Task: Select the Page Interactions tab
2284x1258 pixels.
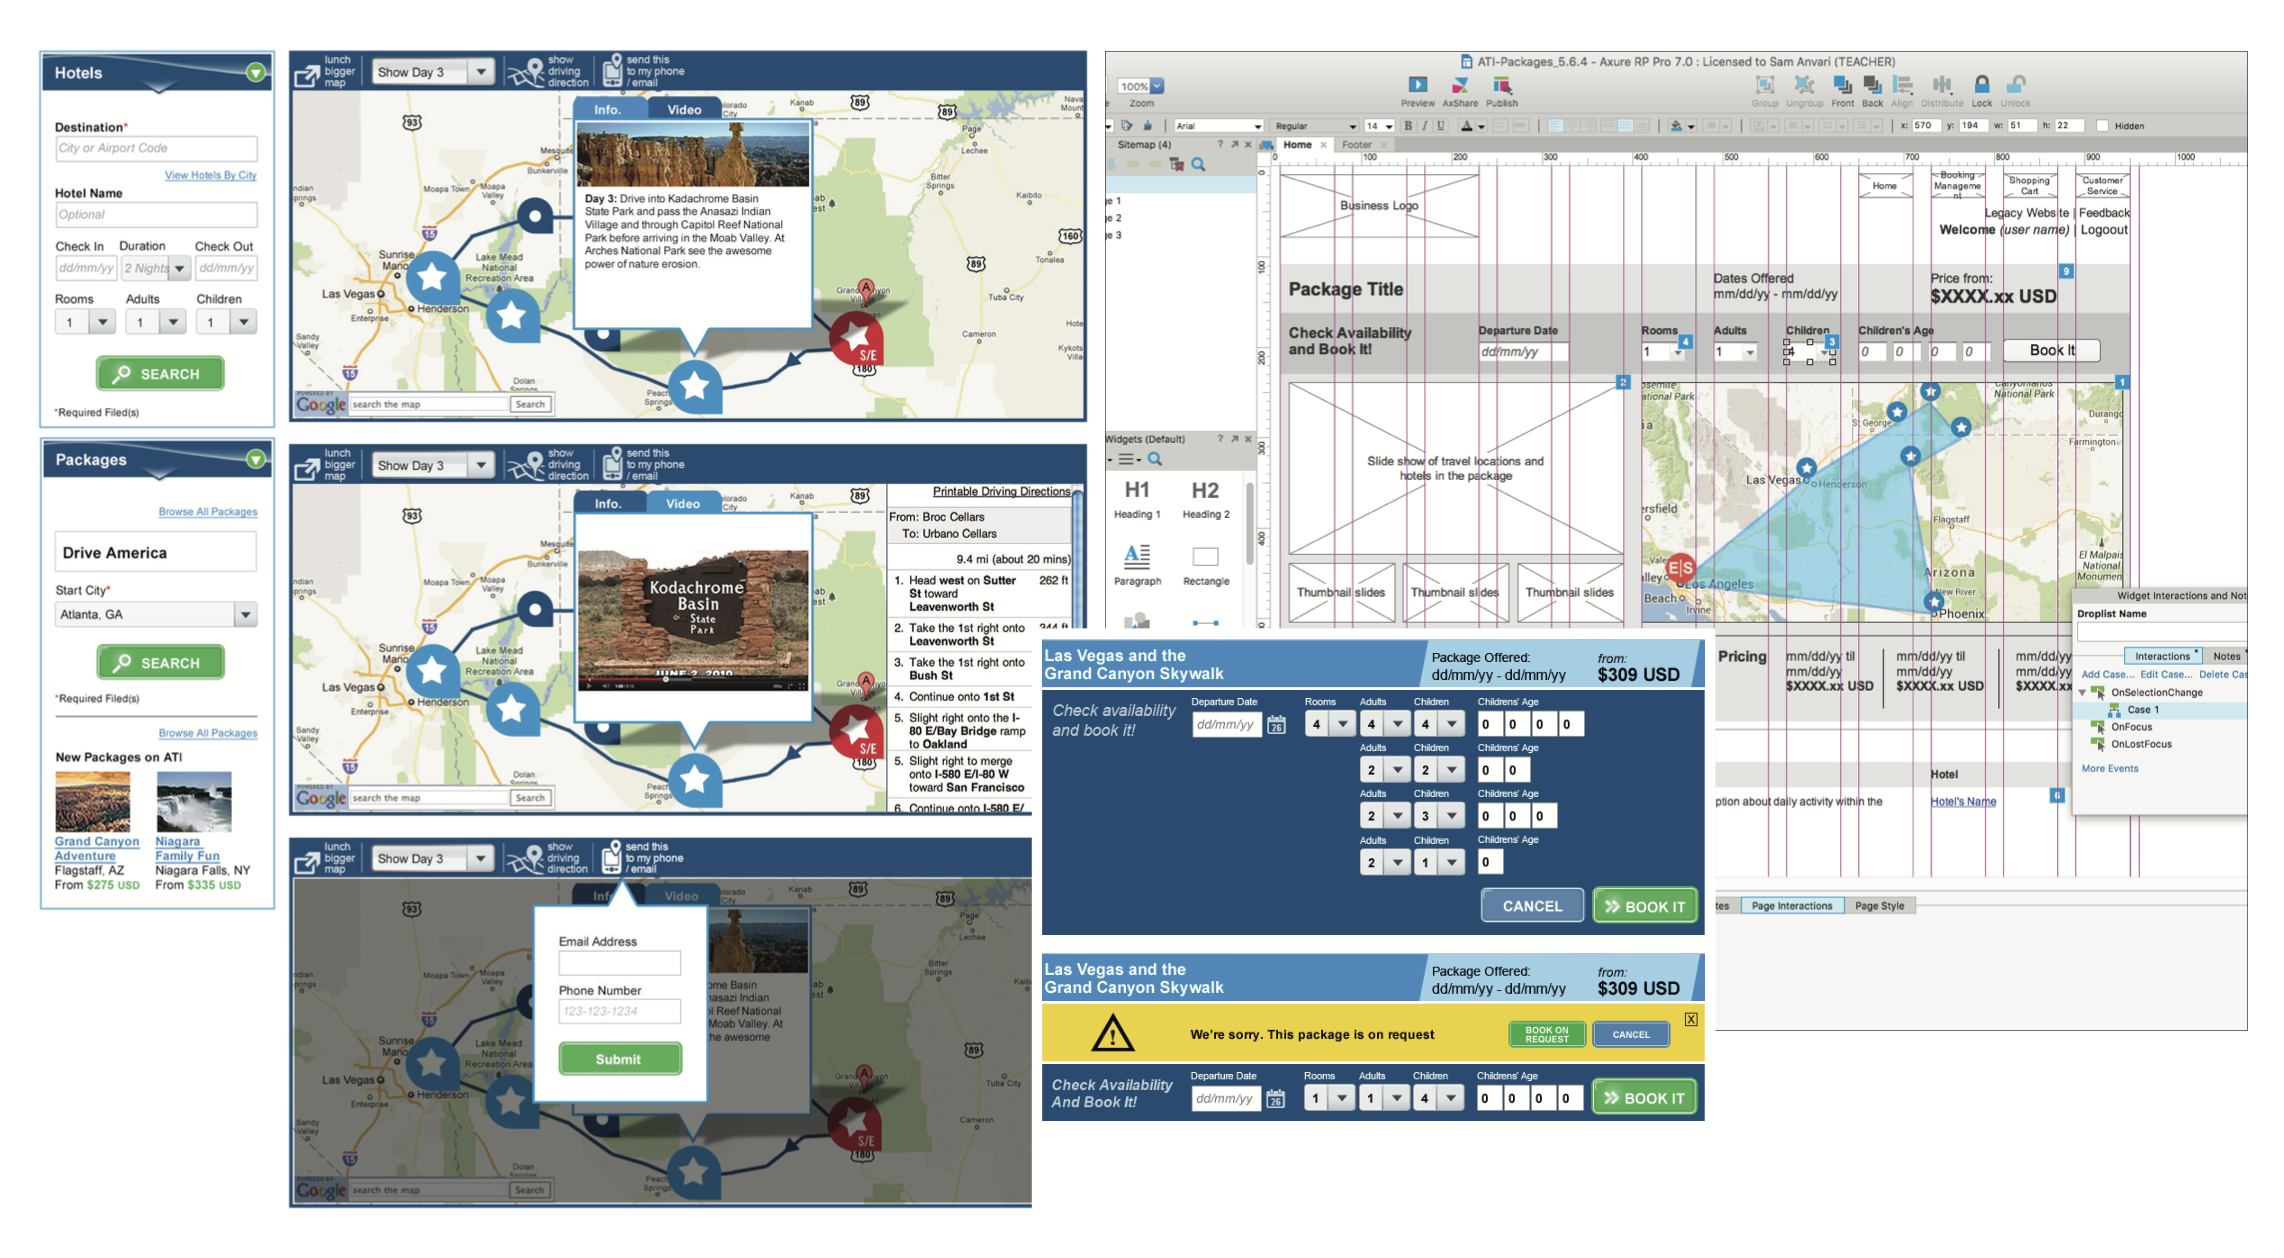Action: [1792, 906]
